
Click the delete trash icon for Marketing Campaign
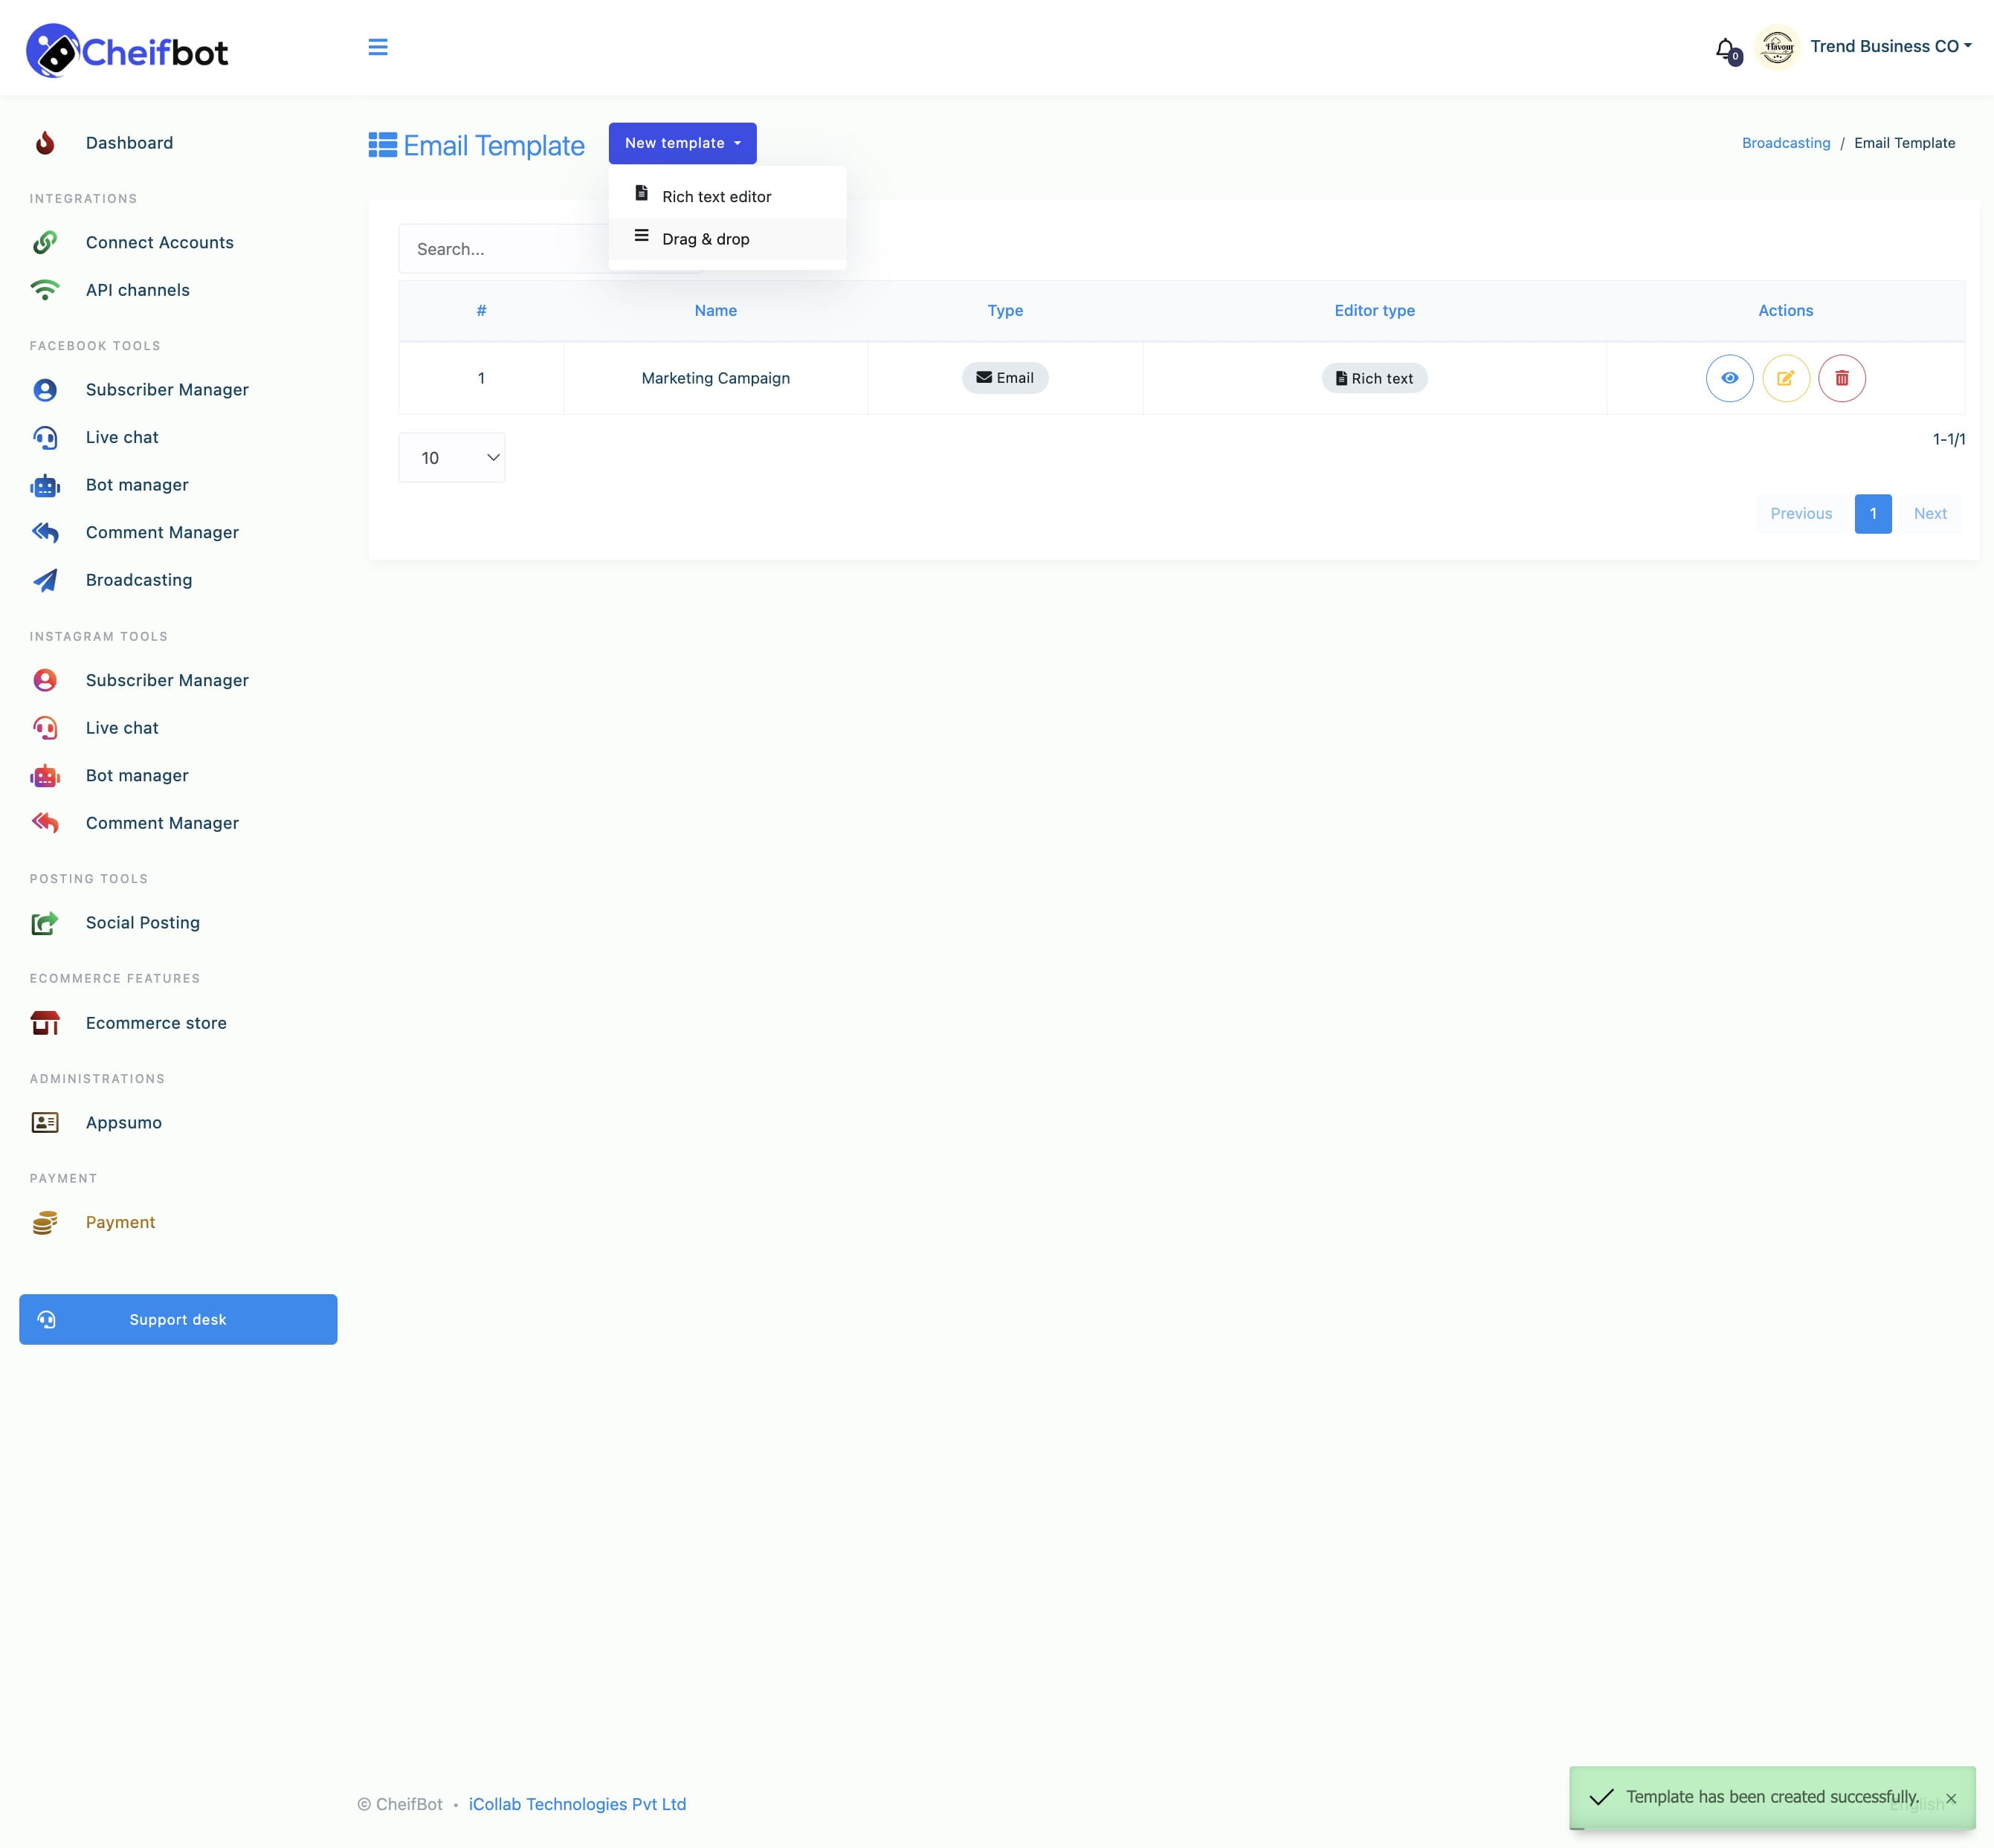click(x=1841, y=377)
